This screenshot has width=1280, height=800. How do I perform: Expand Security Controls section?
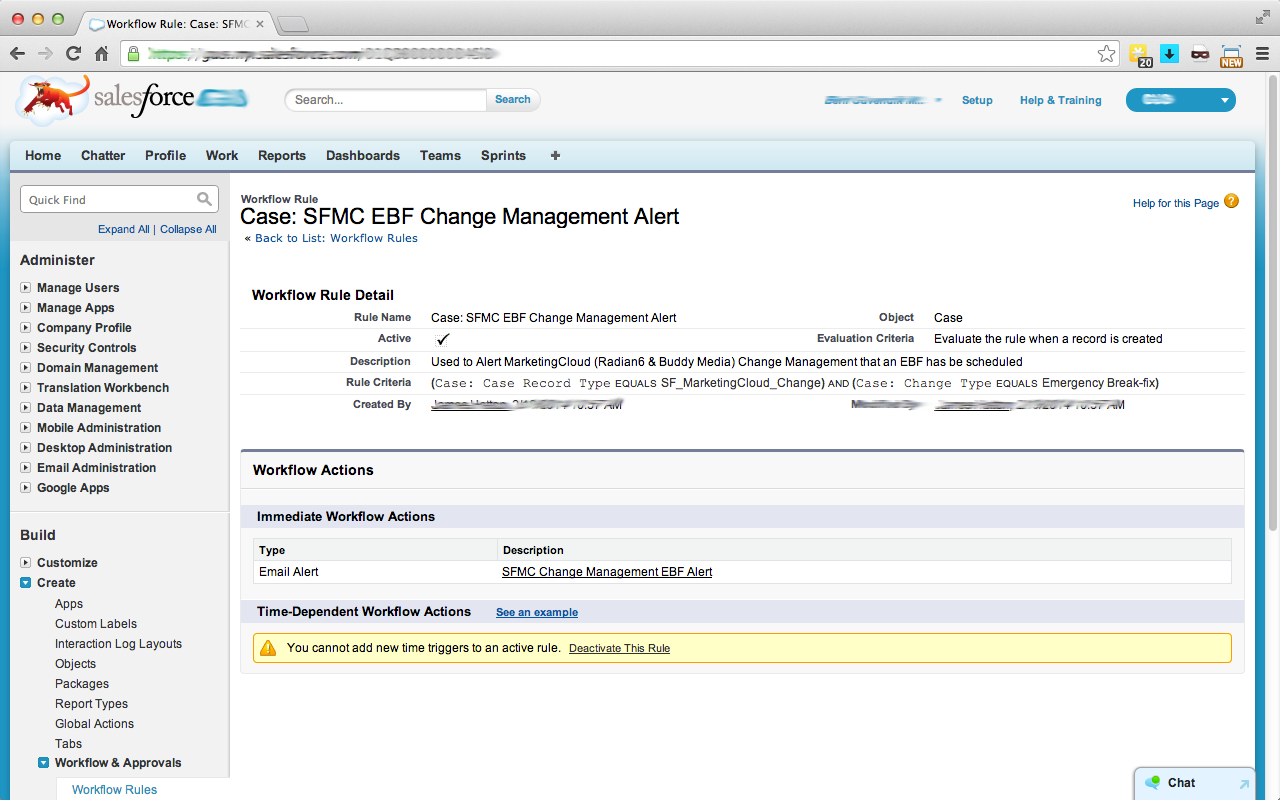[x=26, y=348]
